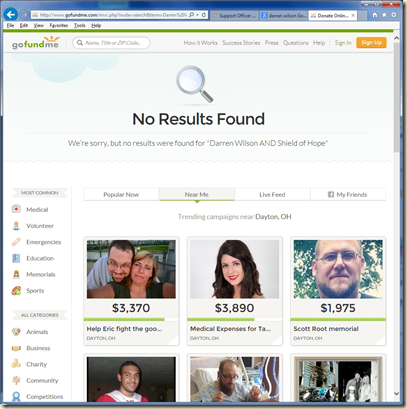The image size is (407, 409).
Task: Click the Help Eric fight the goo... title
Action: point(124,329)
